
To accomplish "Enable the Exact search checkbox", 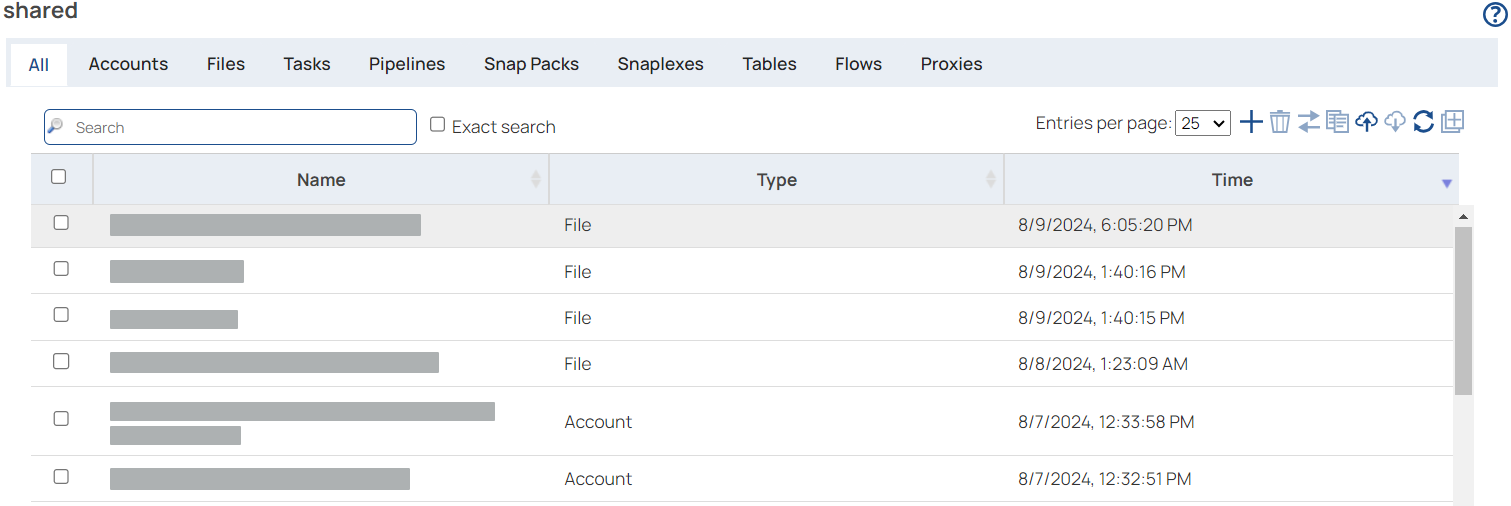I will (x=438, y=125).
